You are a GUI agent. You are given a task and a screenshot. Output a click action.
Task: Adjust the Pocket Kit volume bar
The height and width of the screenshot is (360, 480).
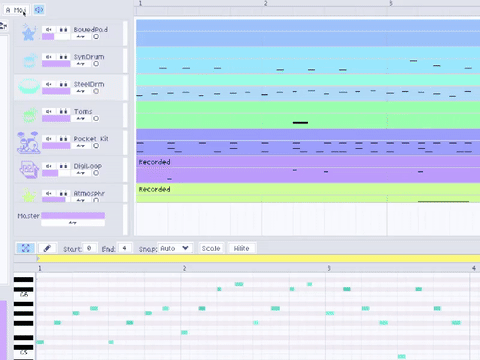coord(56,146)
